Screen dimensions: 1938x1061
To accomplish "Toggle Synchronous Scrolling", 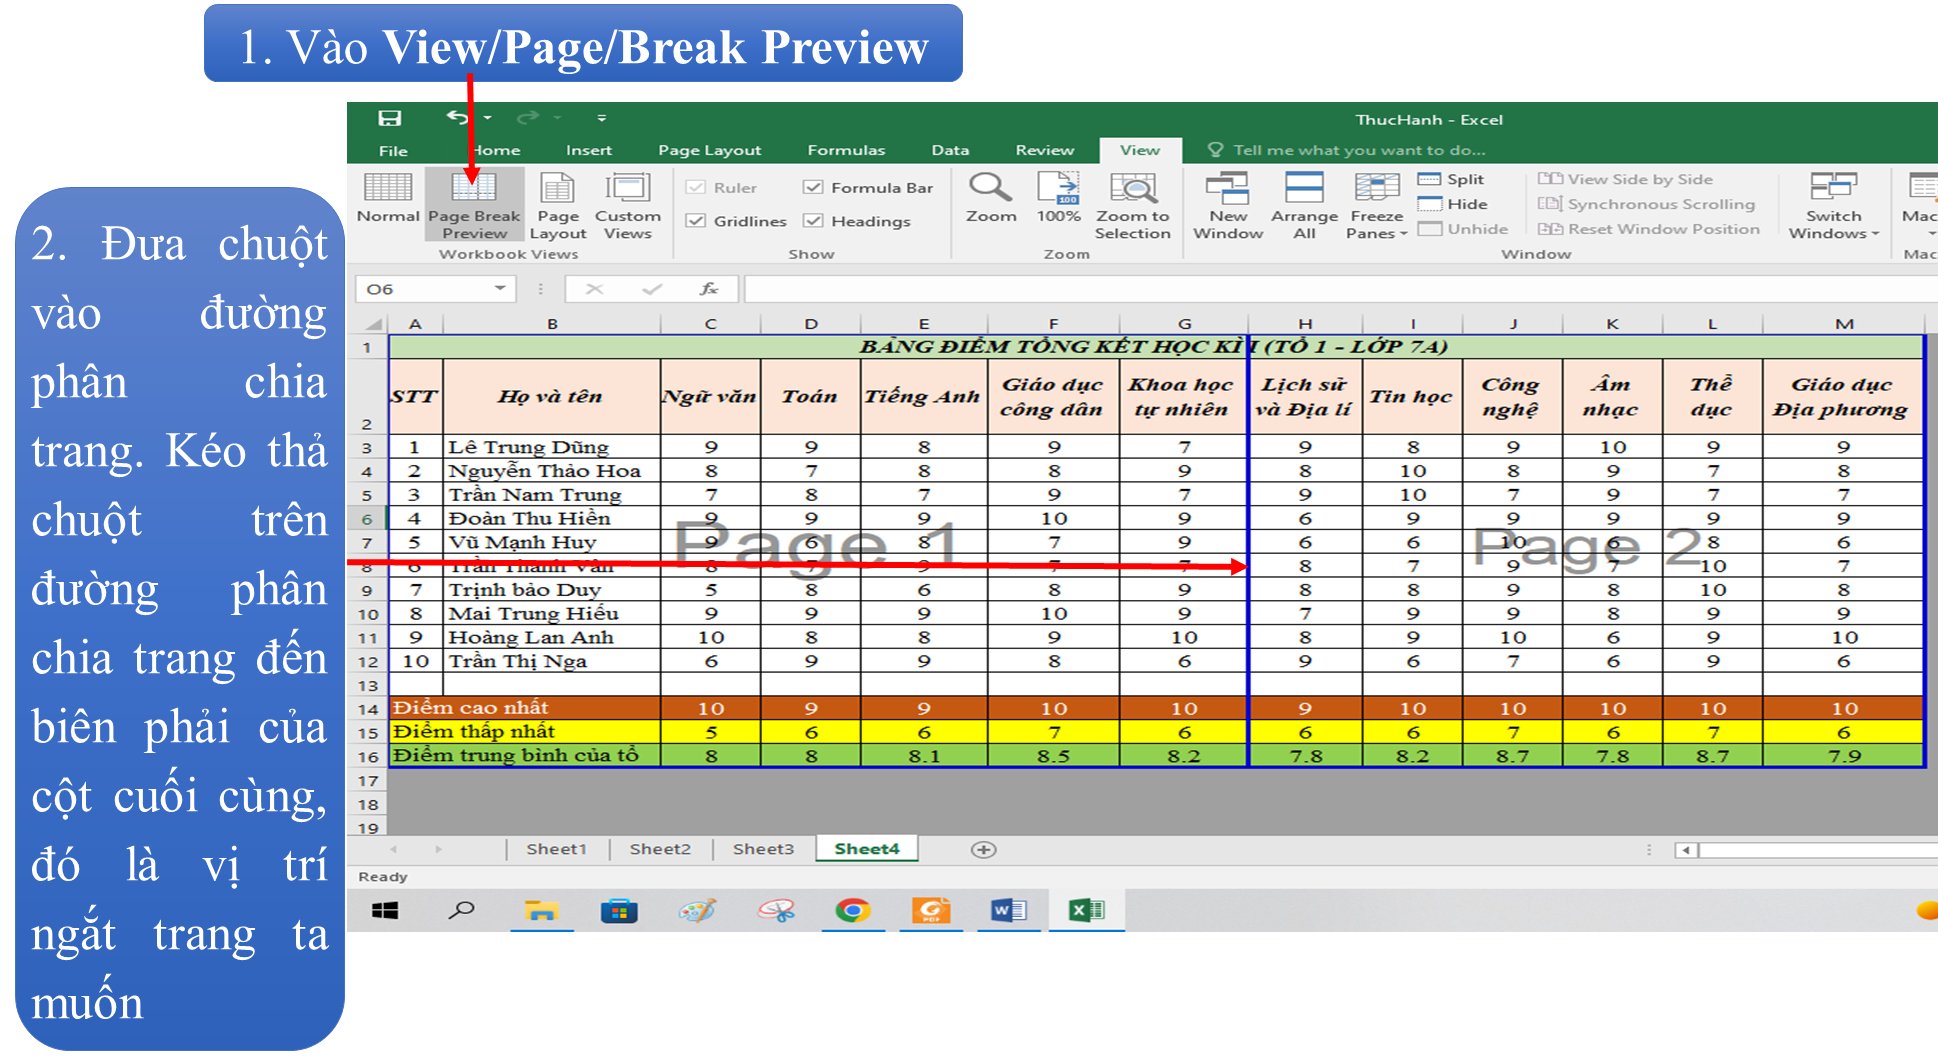I will click(1647, 204).
